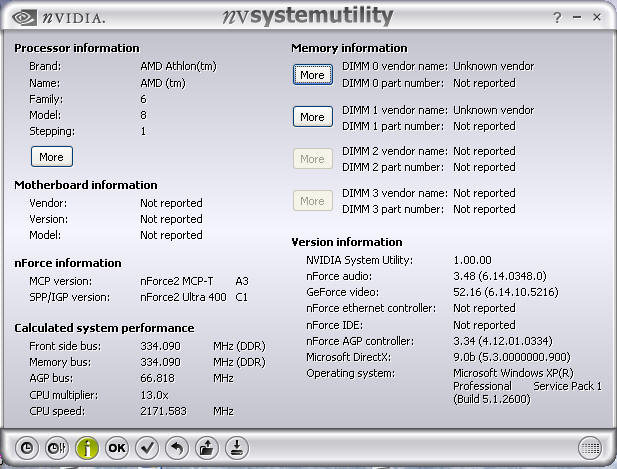
Task: Open the clock settings icon in bottom toolbar
Action: [x=27, y=448]
